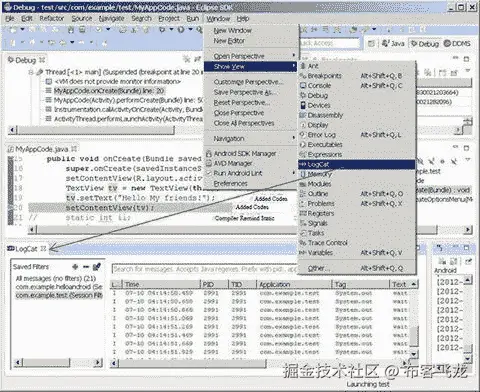Click the left scroll arrow of the Saved Filters list
The image size is (480, 392).
click(18, 362)
